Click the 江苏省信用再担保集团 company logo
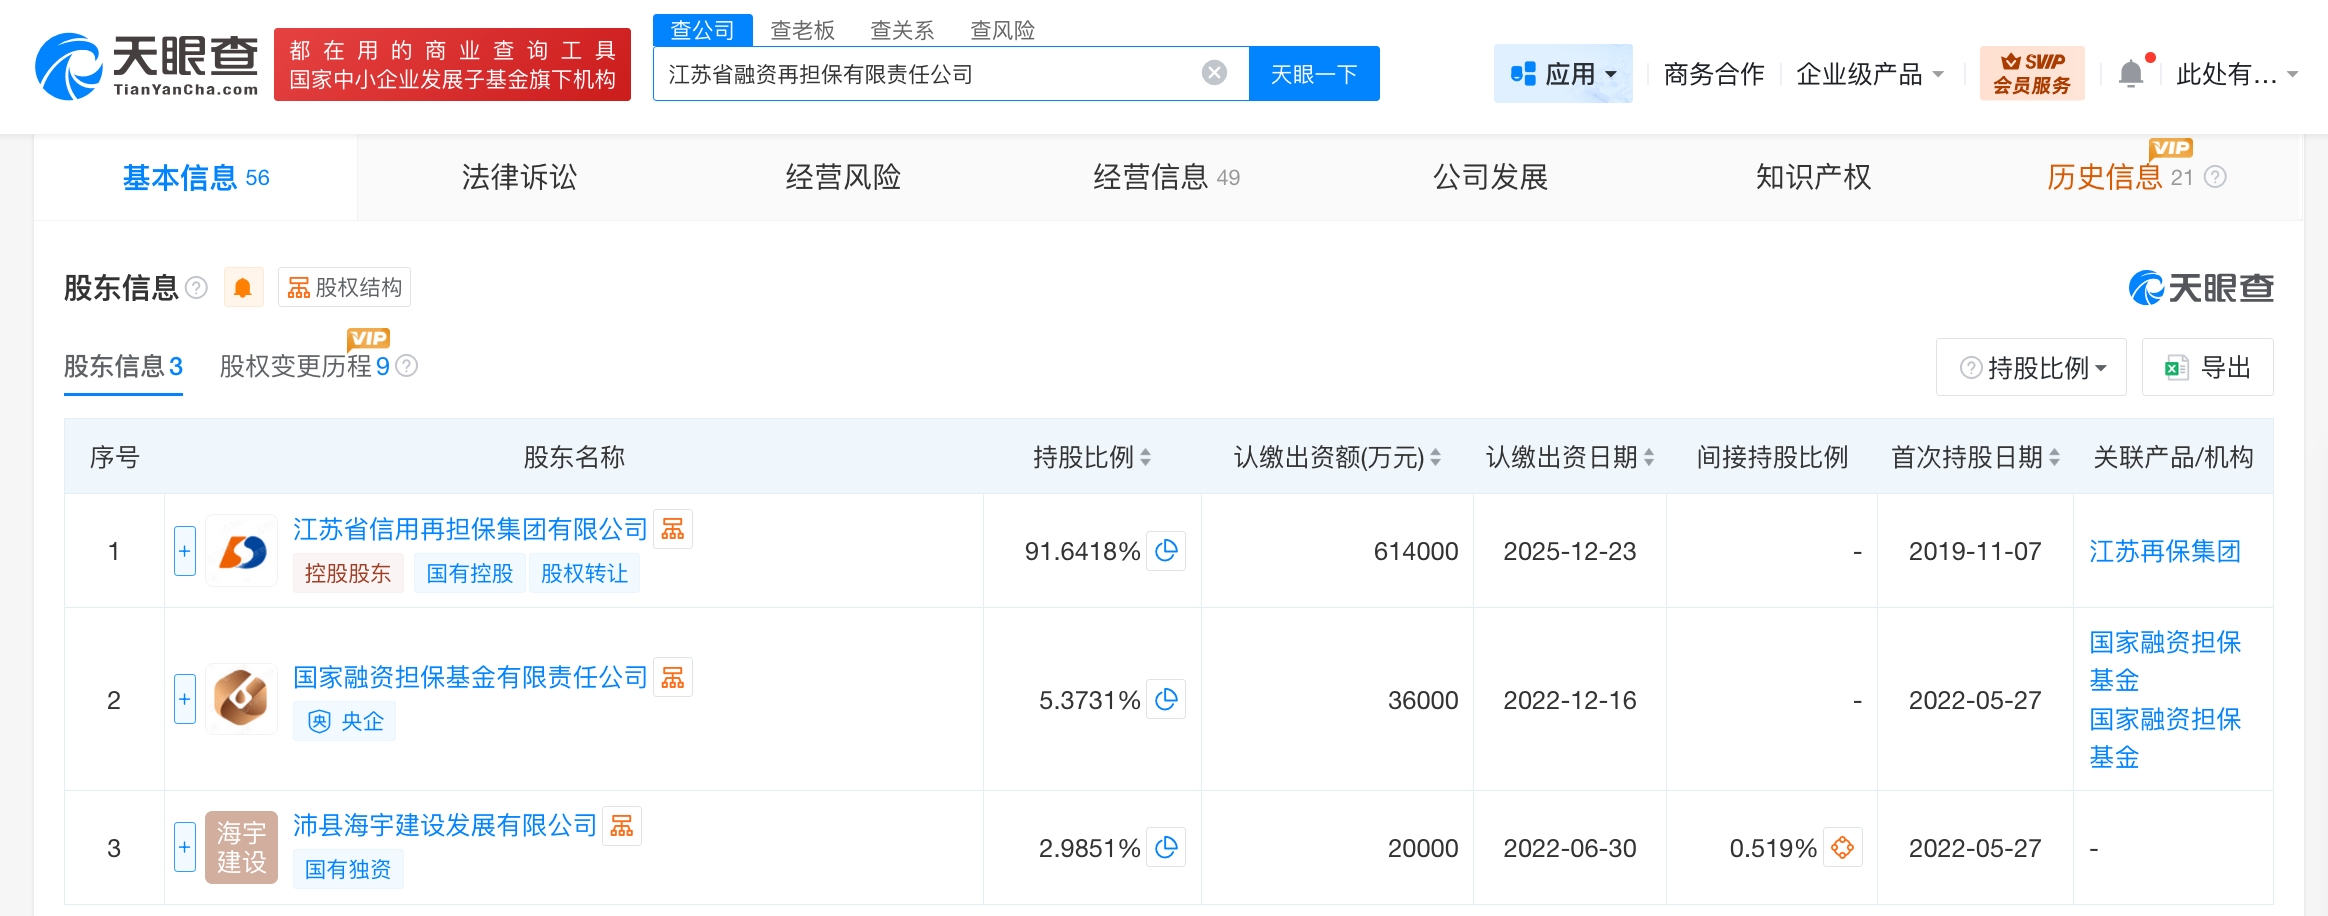This screenshot has height=916, width=2328. click(x=241, y=551)
